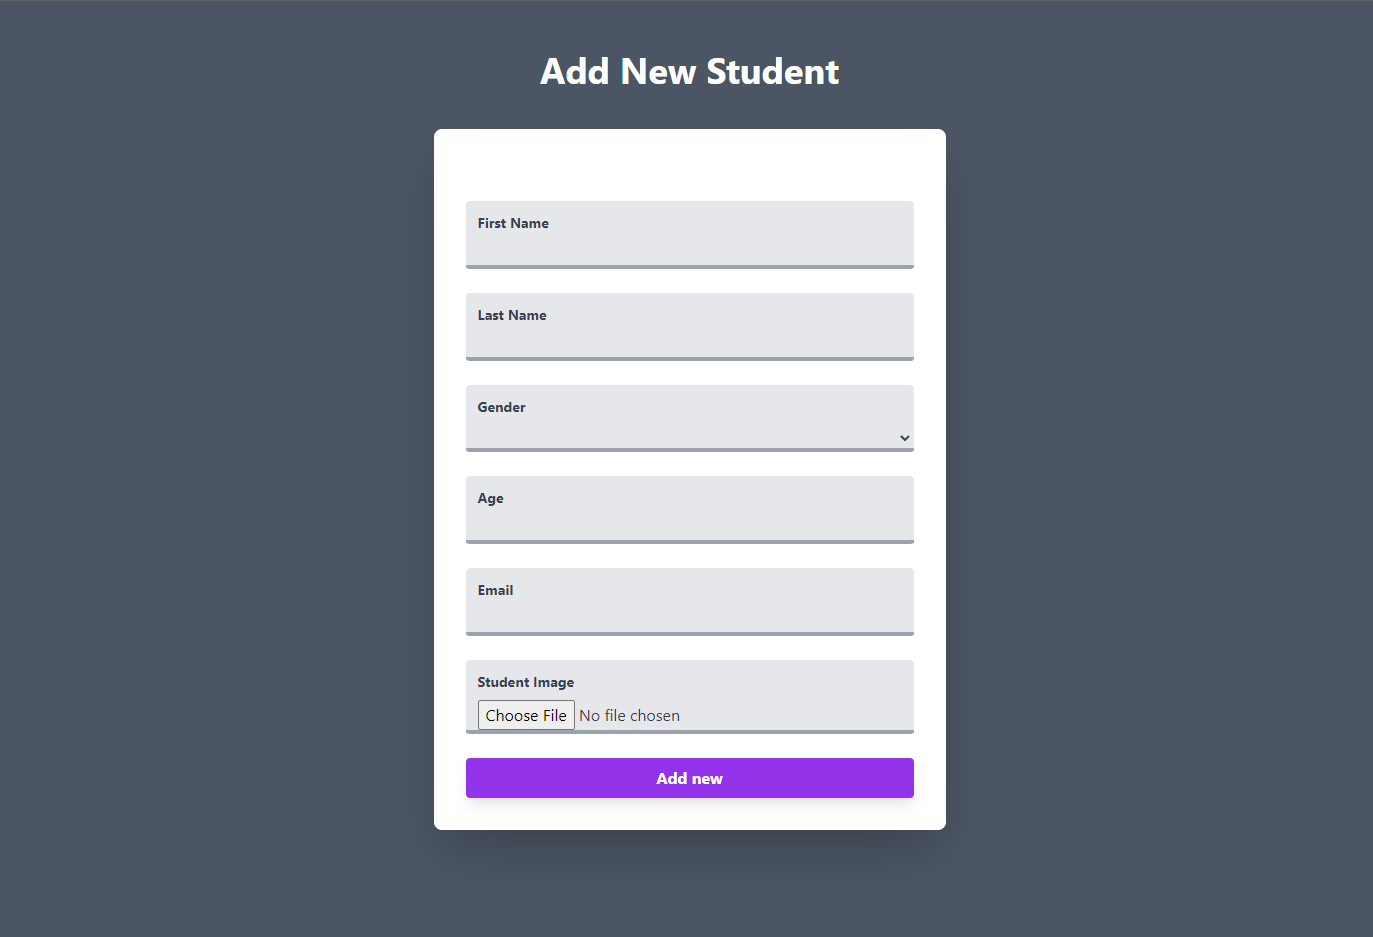This screenshot has width=1373, height=937.
Task: Click the Gender field label
Action: tap(500, 407)
